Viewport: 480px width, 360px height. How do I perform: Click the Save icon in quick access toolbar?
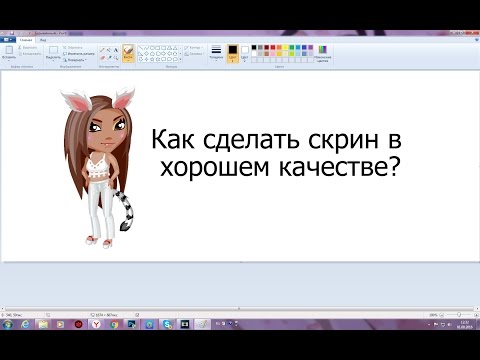[12, 33]
